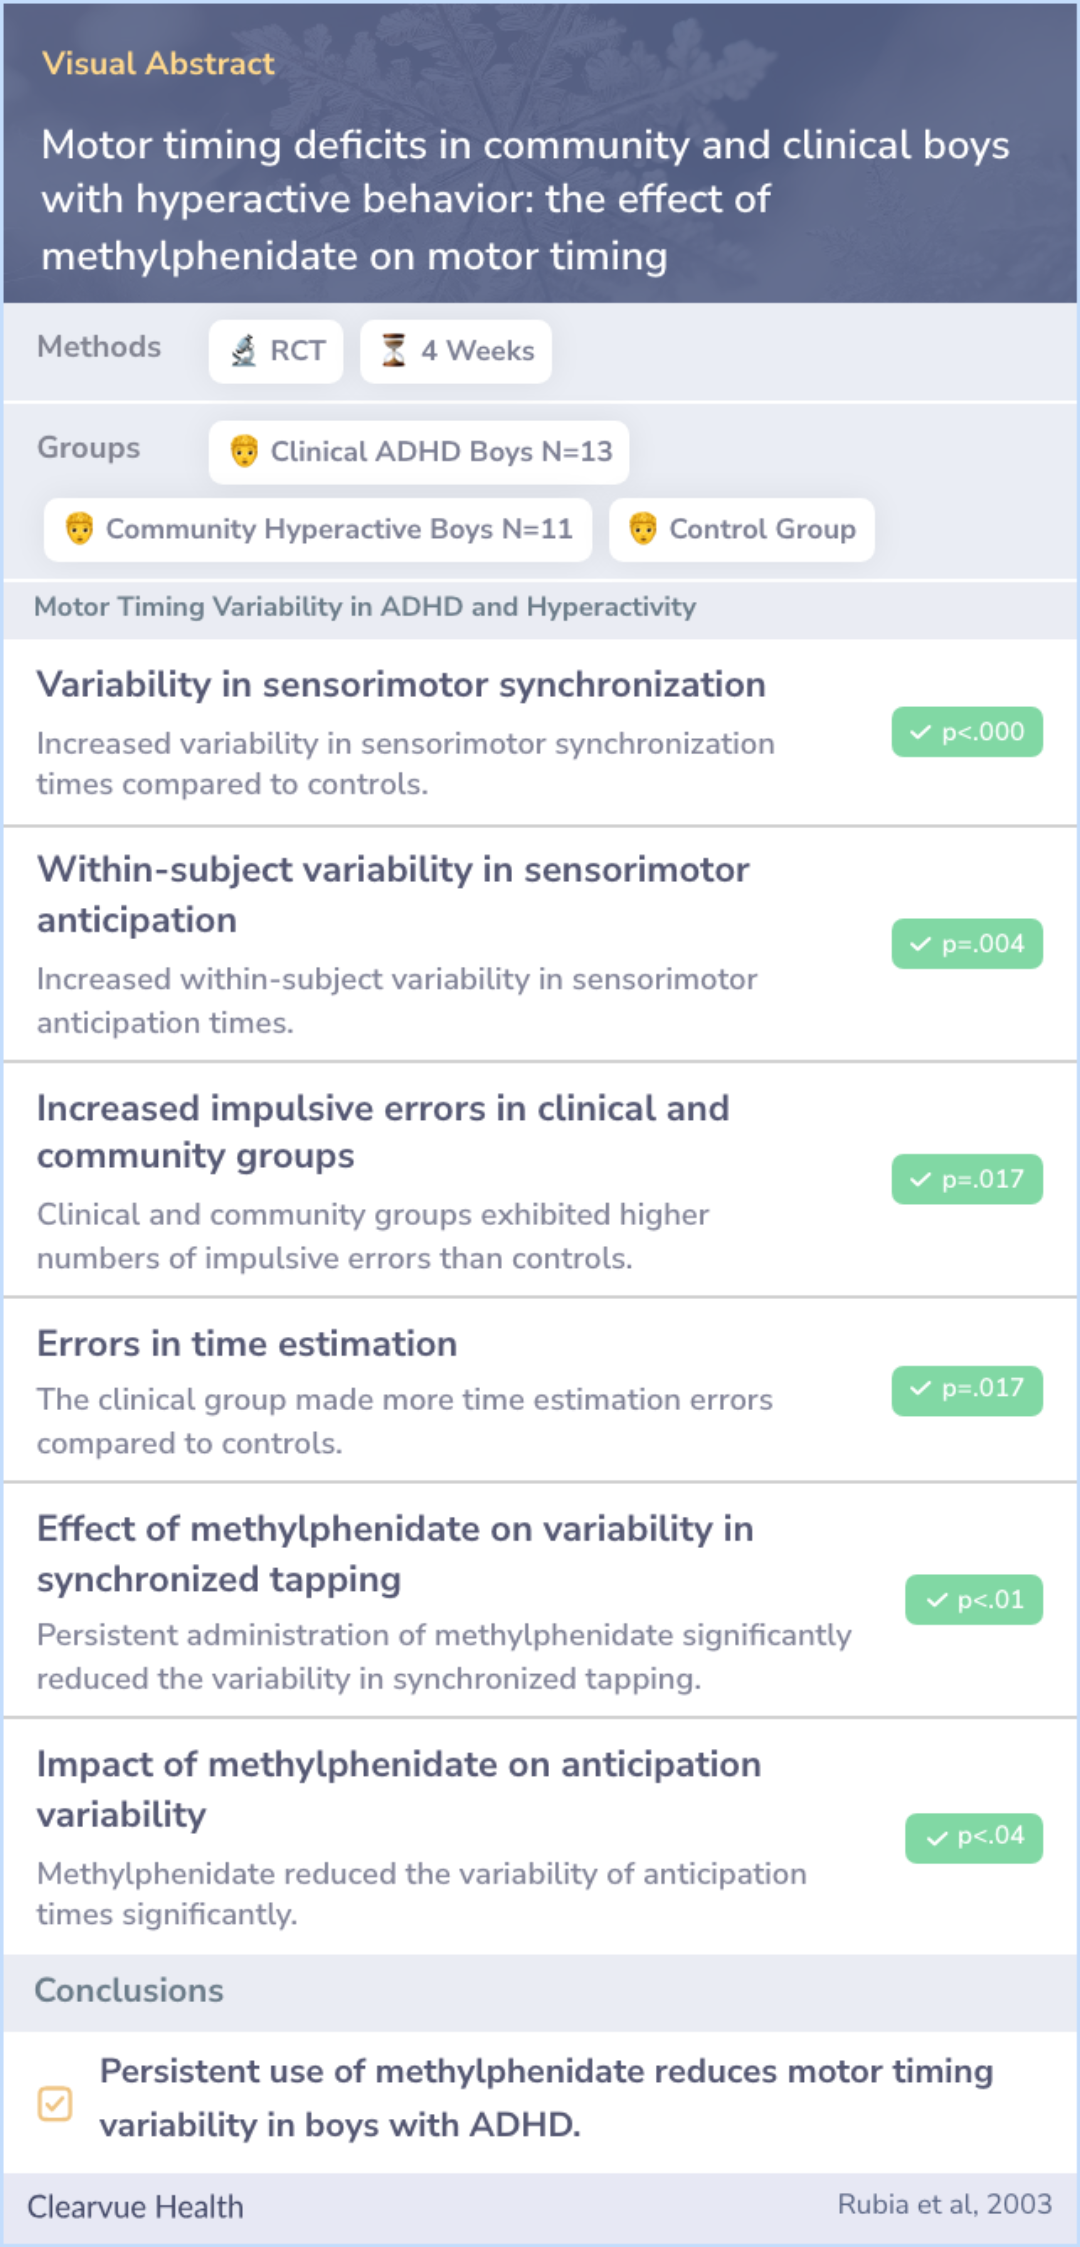Click the Errors in time estimation p=.017 badge
1080x2247 pixels.
coord(967,1389)
